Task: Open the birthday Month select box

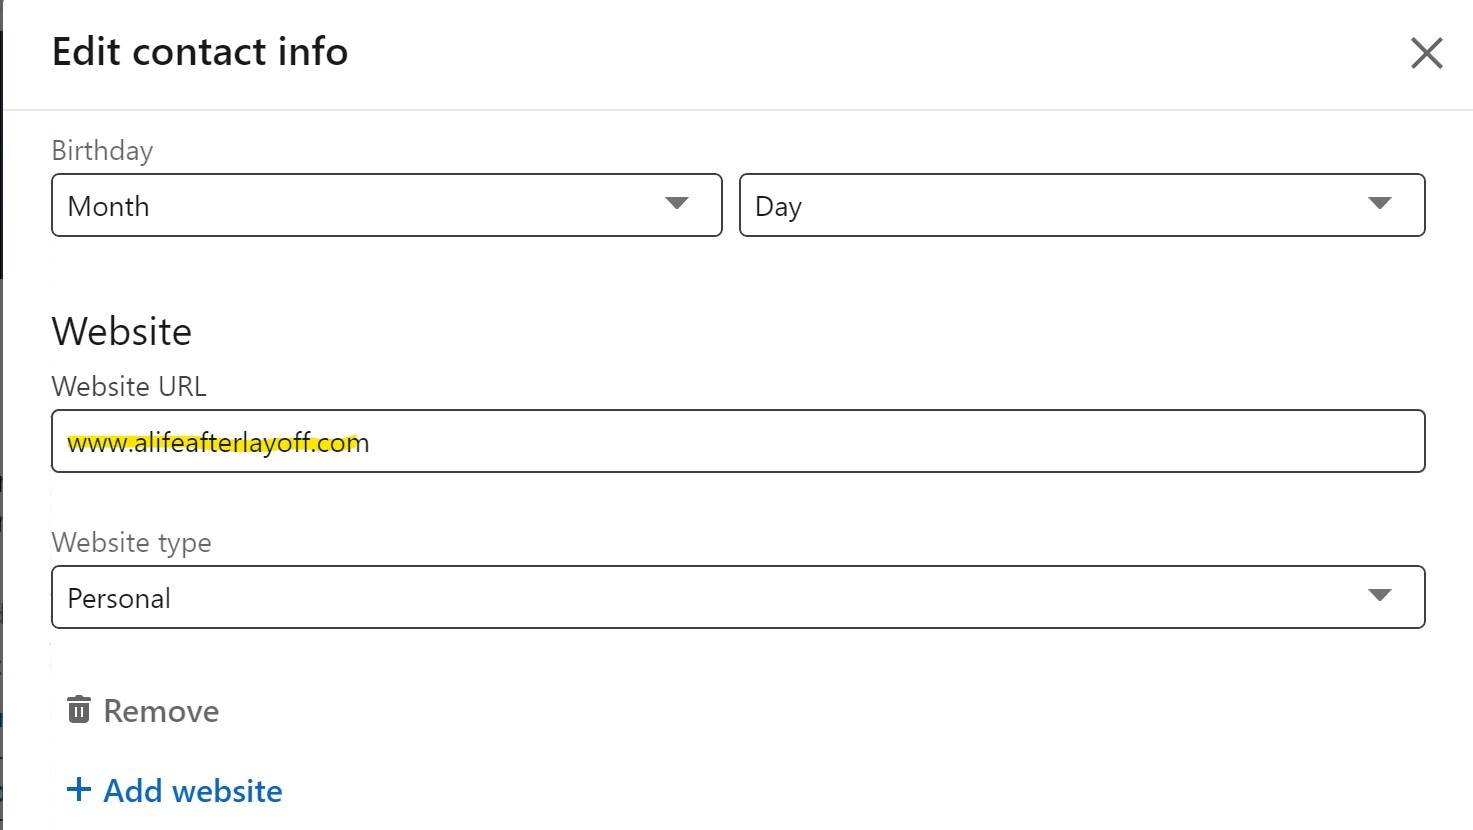Action: point(387,205)
